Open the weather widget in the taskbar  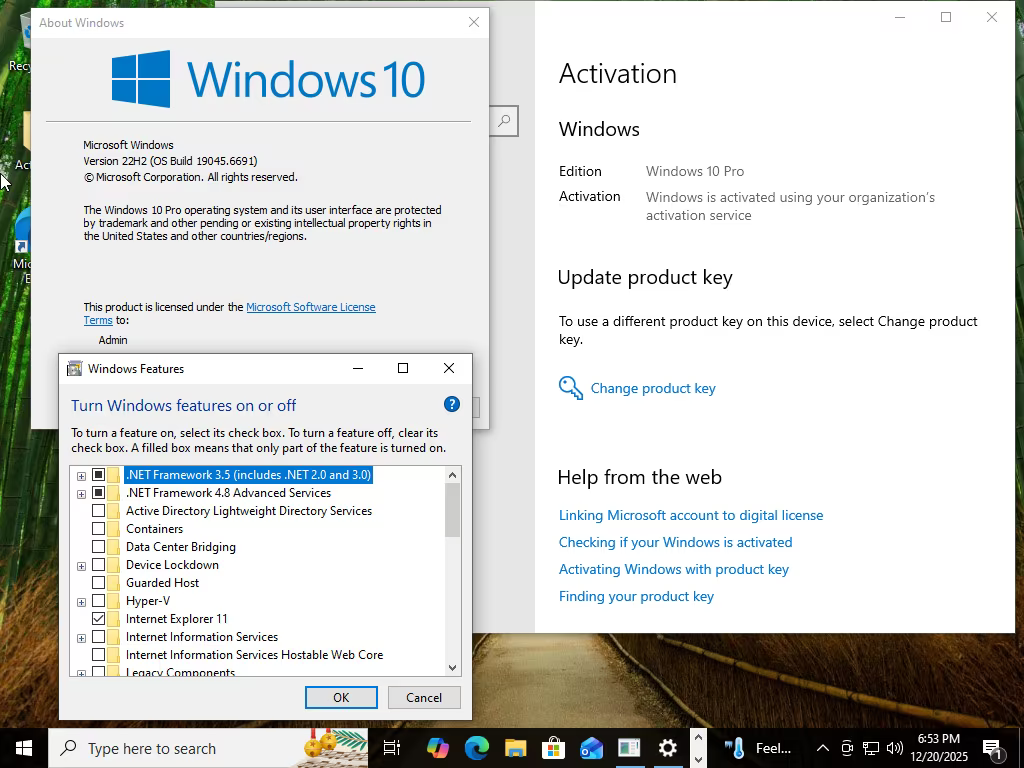pyautogui.click(x=759, y=748)
